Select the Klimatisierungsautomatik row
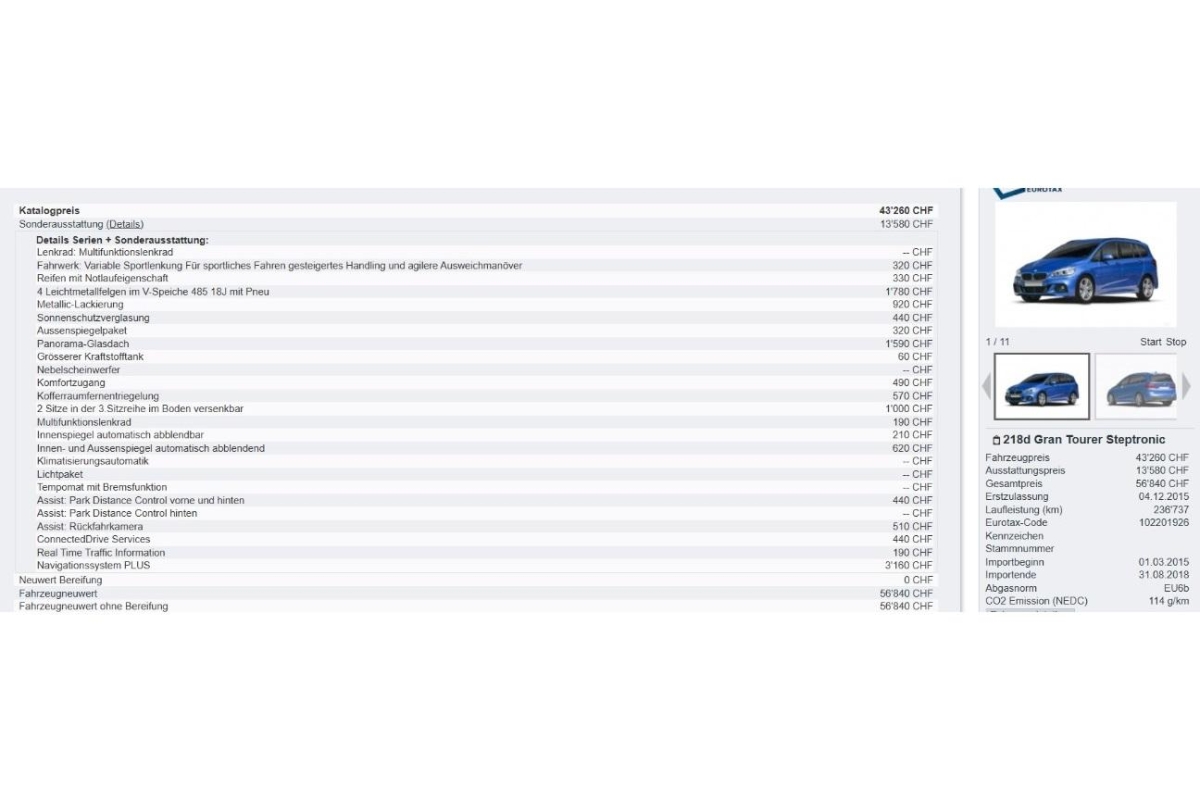The image size is (1200, 800). point(476,461)
